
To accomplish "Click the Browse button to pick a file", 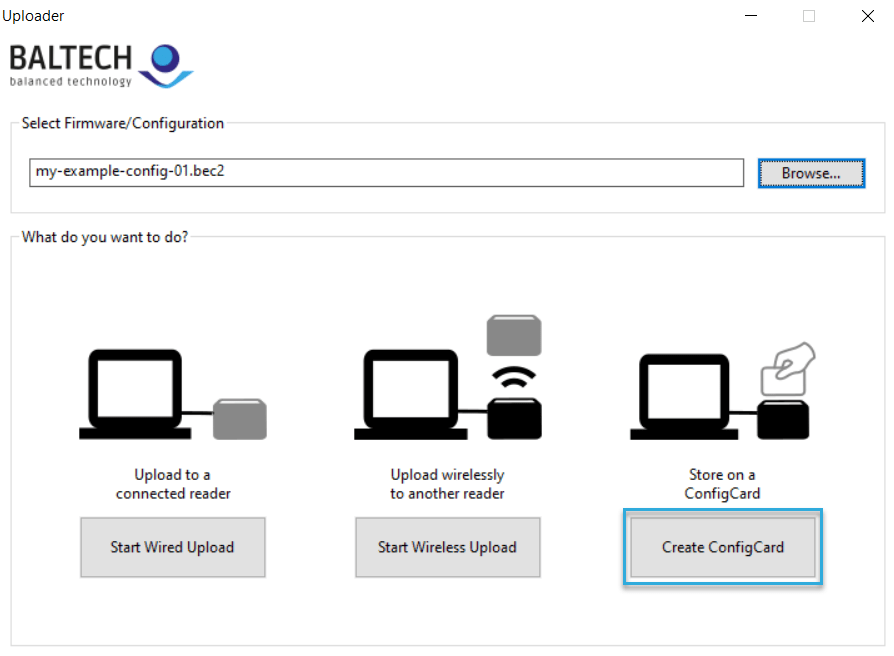I will point(811,172).
